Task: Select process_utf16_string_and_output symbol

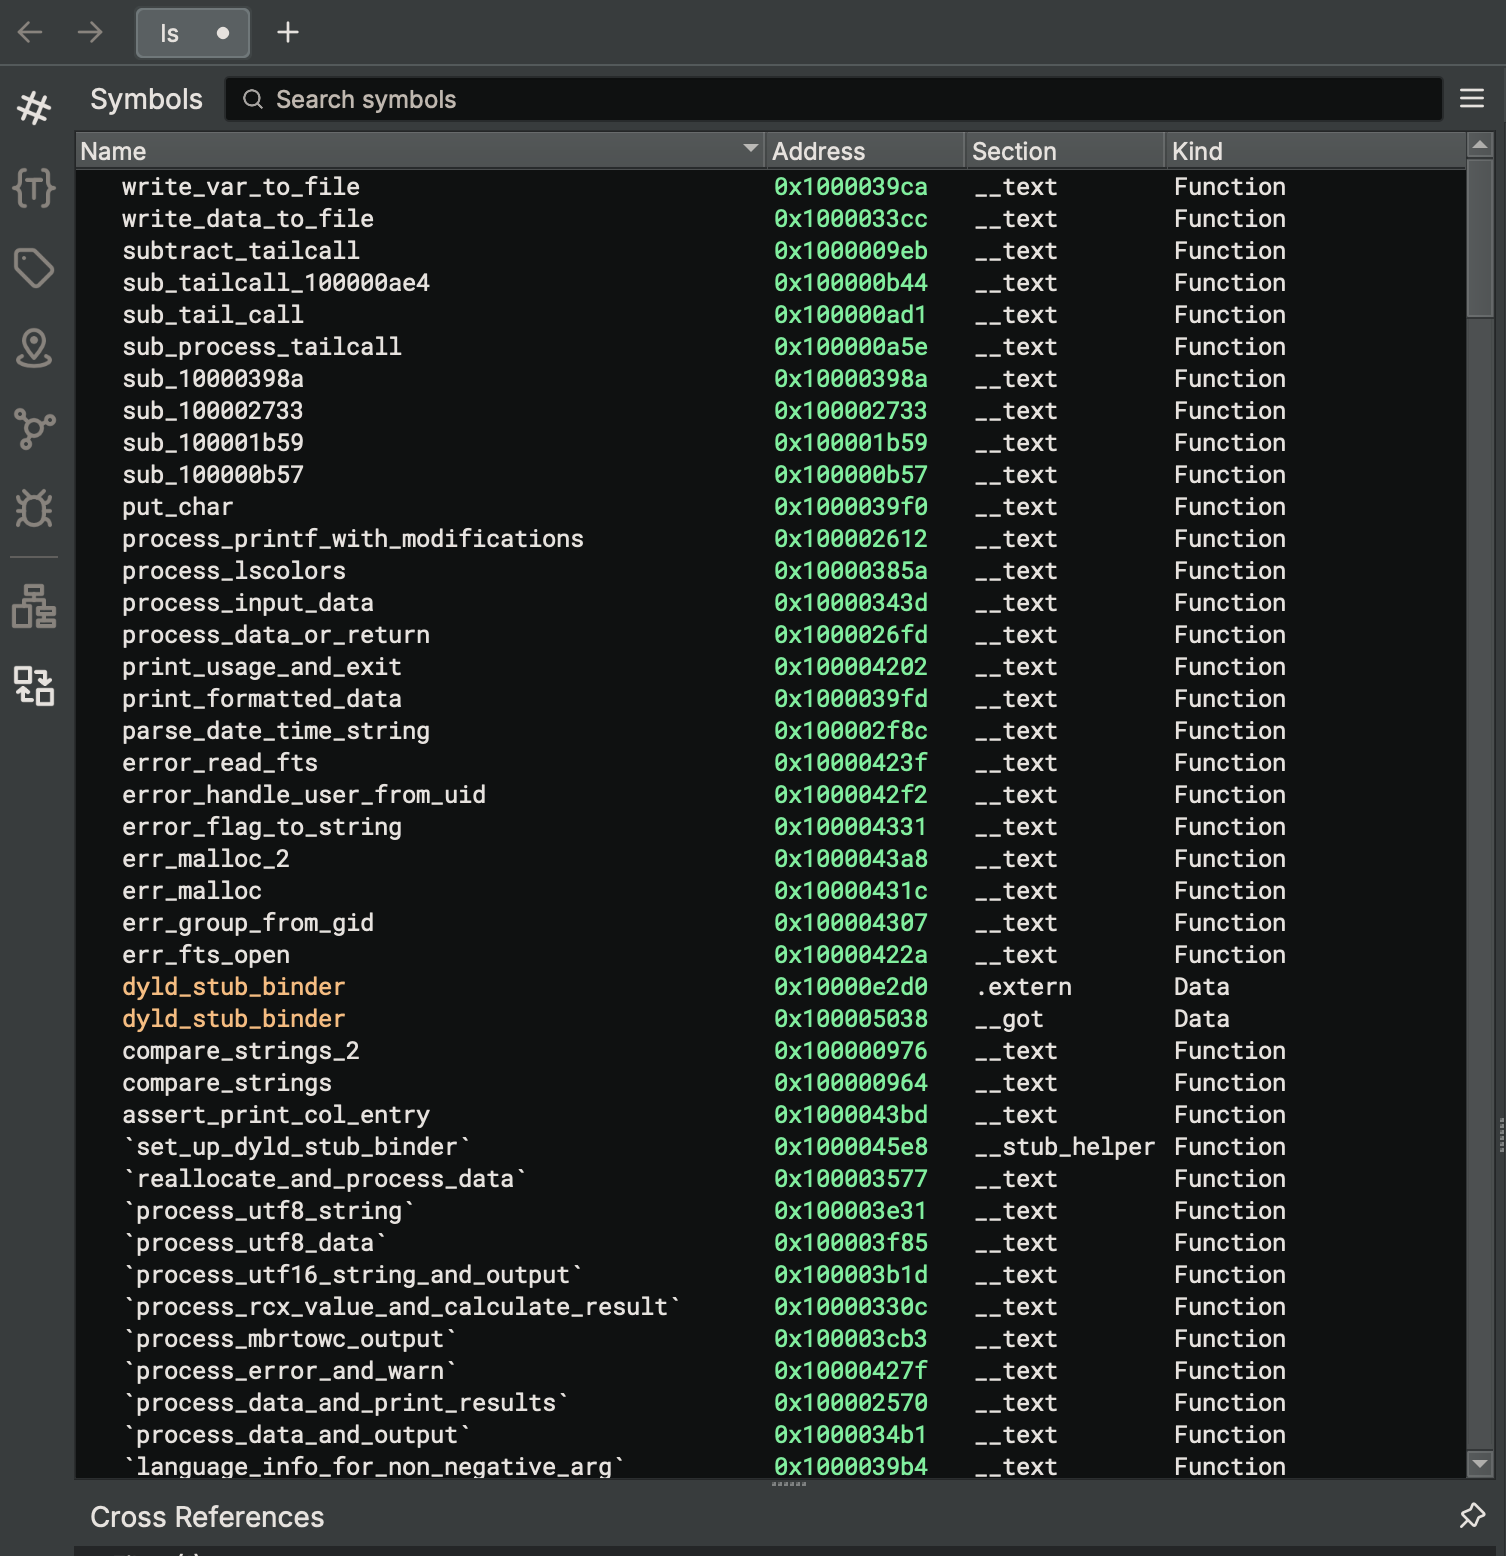Action: (353, 1275)
